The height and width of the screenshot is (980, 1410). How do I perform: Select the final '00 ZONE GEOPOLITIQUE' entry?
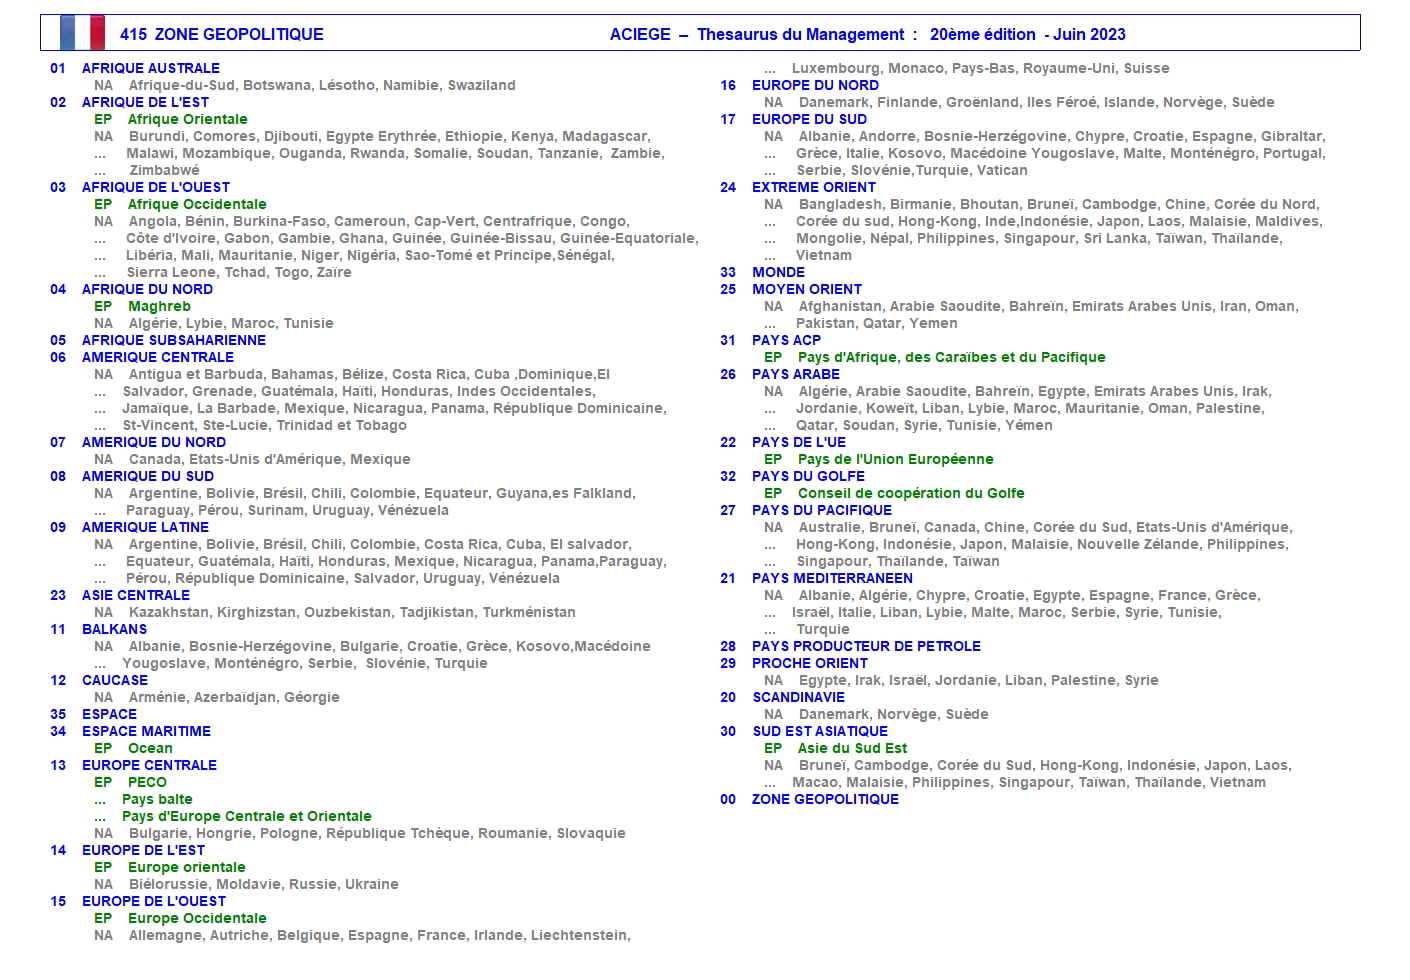pos(825,799)
